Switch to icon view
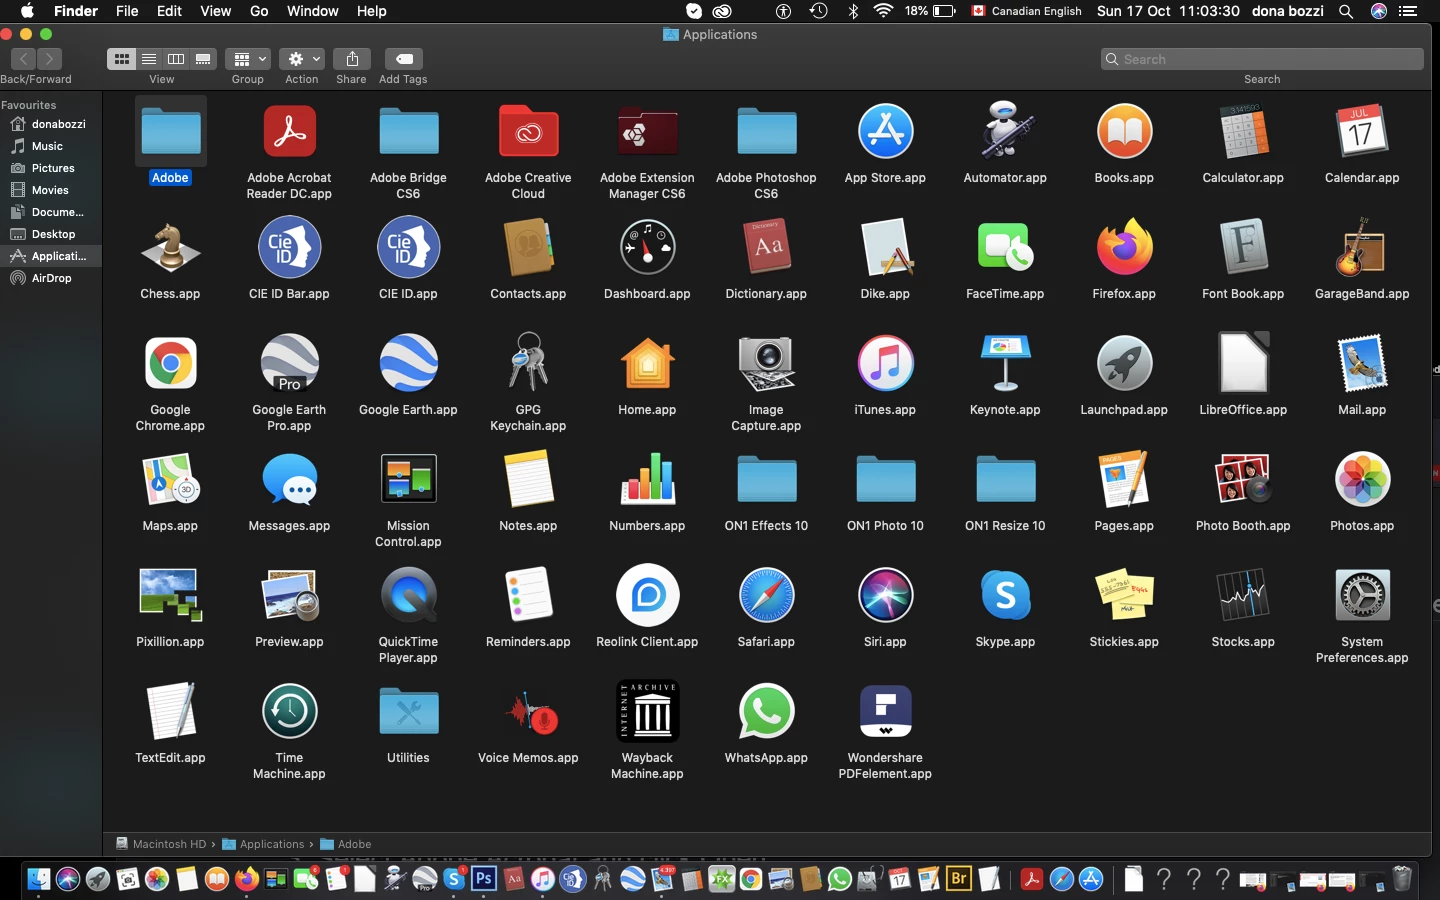 (121, 59)
